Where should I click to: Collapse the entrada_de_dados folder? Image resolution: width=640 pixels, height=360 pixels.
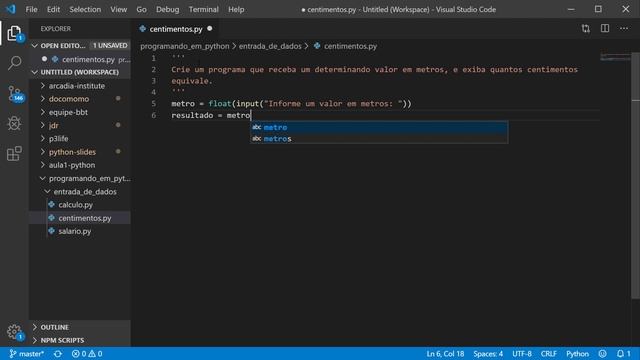click(80, 191)
